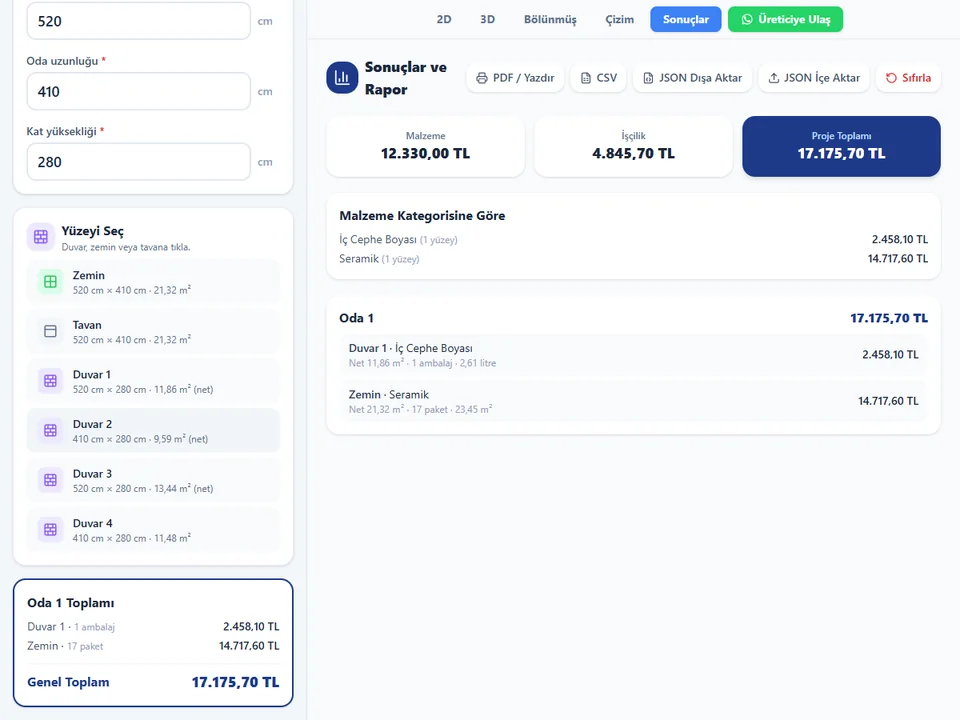Click the Yüzeyi Seç grid icon
Image resolution: width=960 pixels, height=720 pixels.
coord(41,237)
